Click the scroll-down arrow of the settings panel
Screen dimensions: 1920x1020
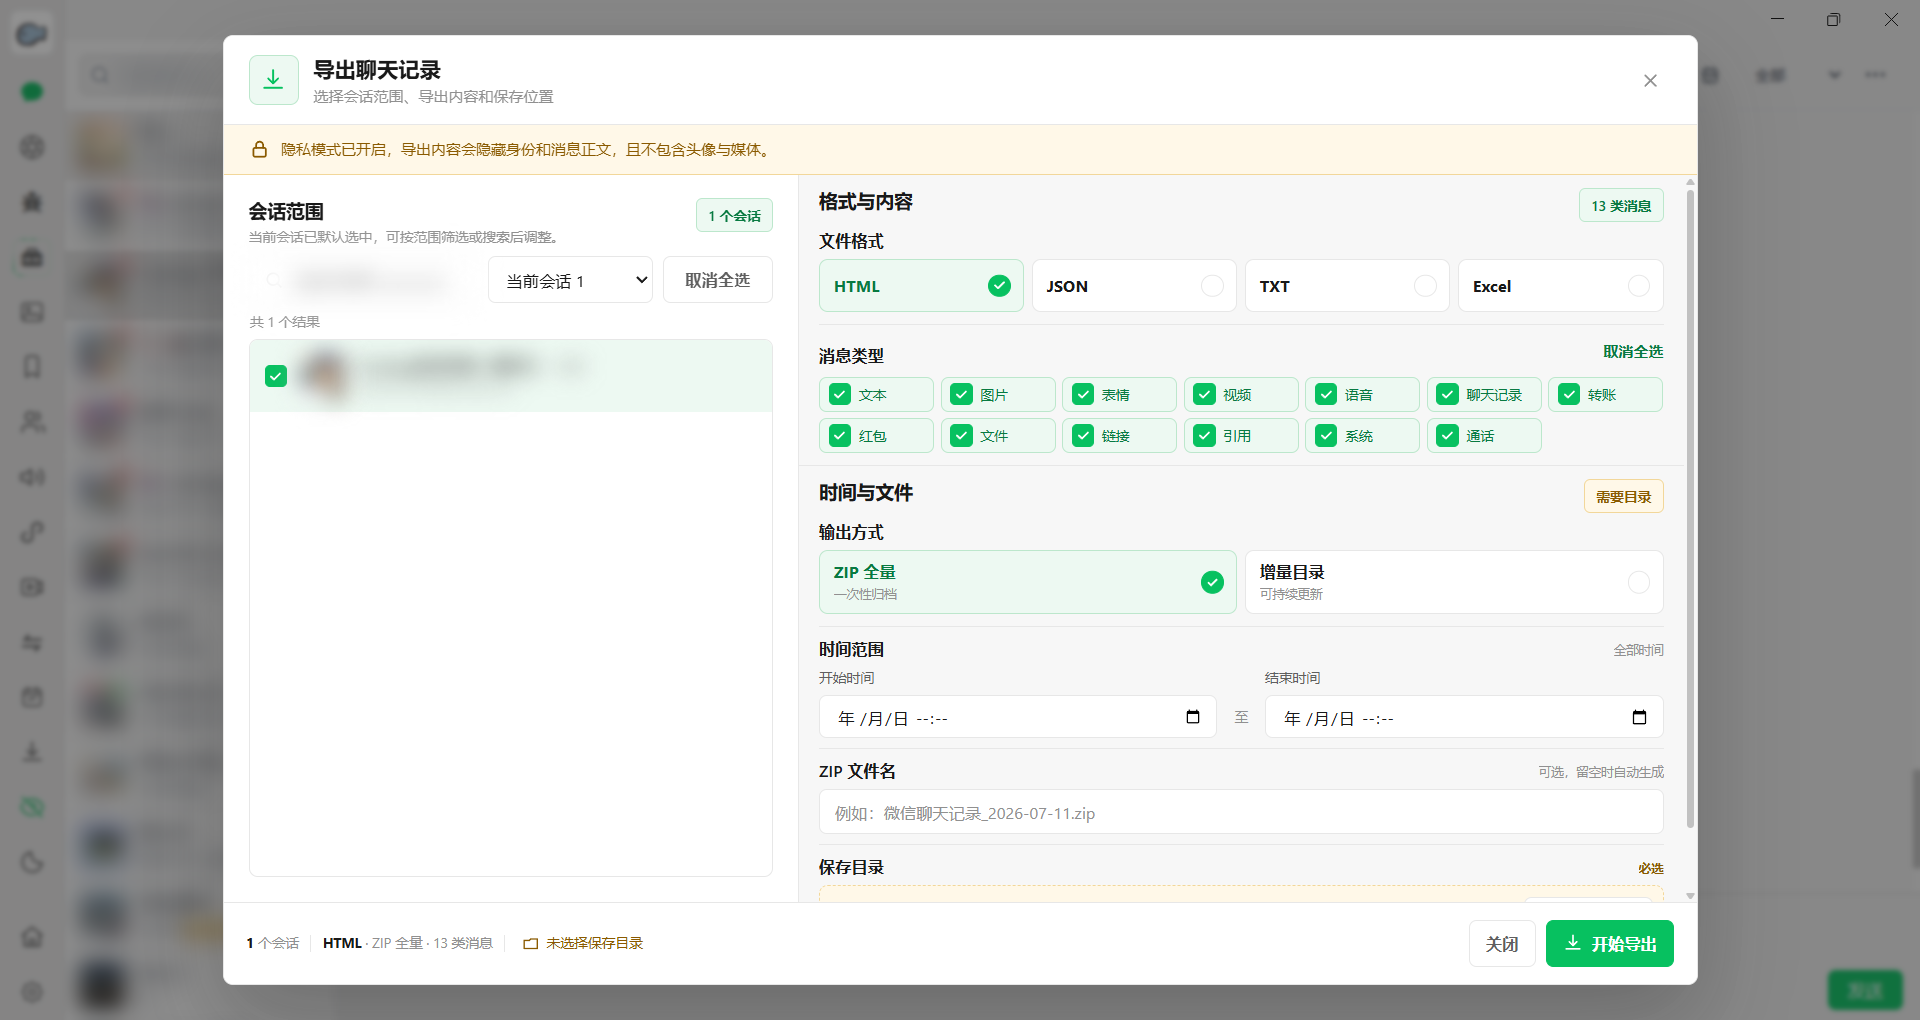click(x=1690, y=896)
